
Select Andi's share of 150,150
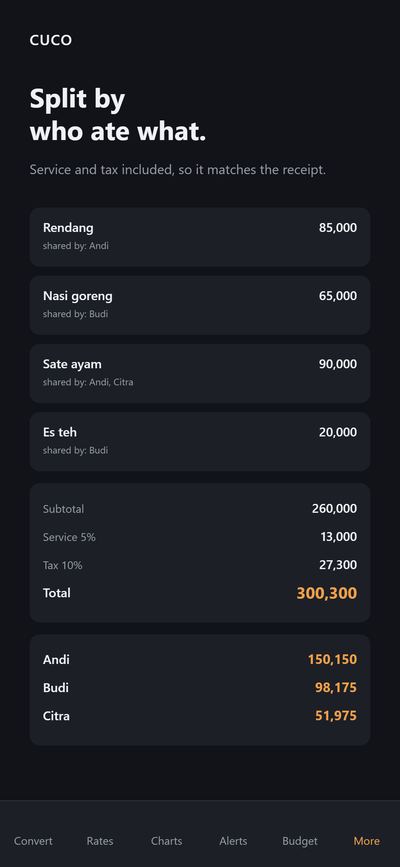coord(332,660)
